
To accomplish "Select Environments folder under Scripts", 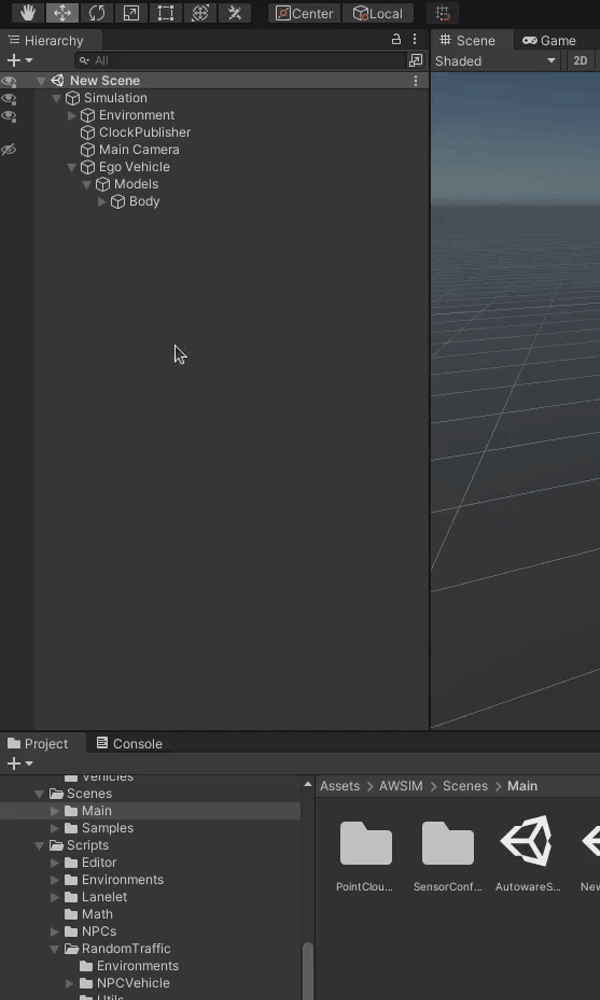I will coord(122,879).
